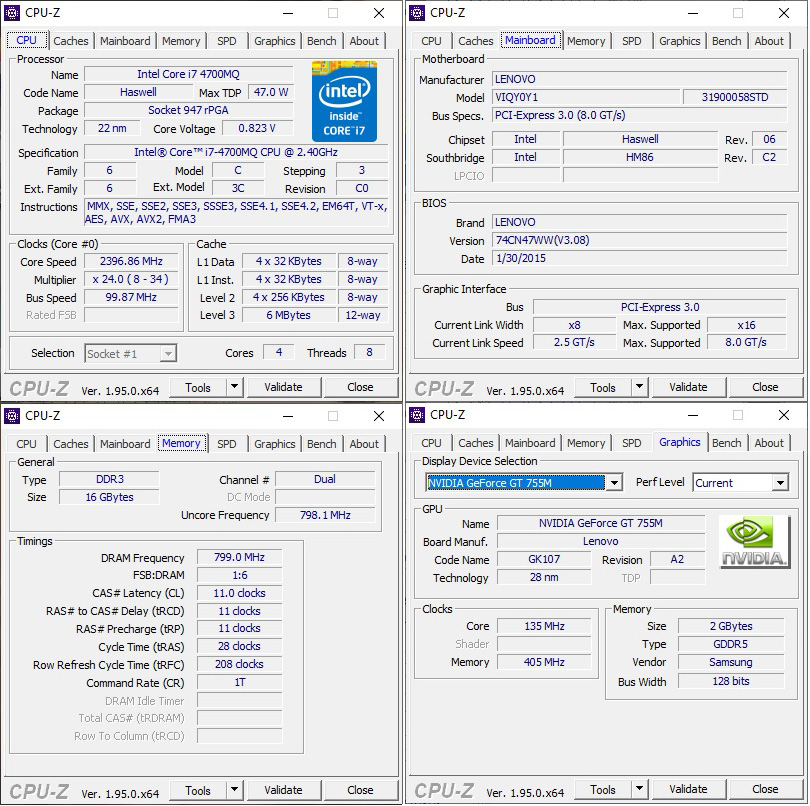This screenshot has width=810, height=806.
Task: Click the CPU-Z app icon in the Mainboard window title bar
Action: [417, 12]
